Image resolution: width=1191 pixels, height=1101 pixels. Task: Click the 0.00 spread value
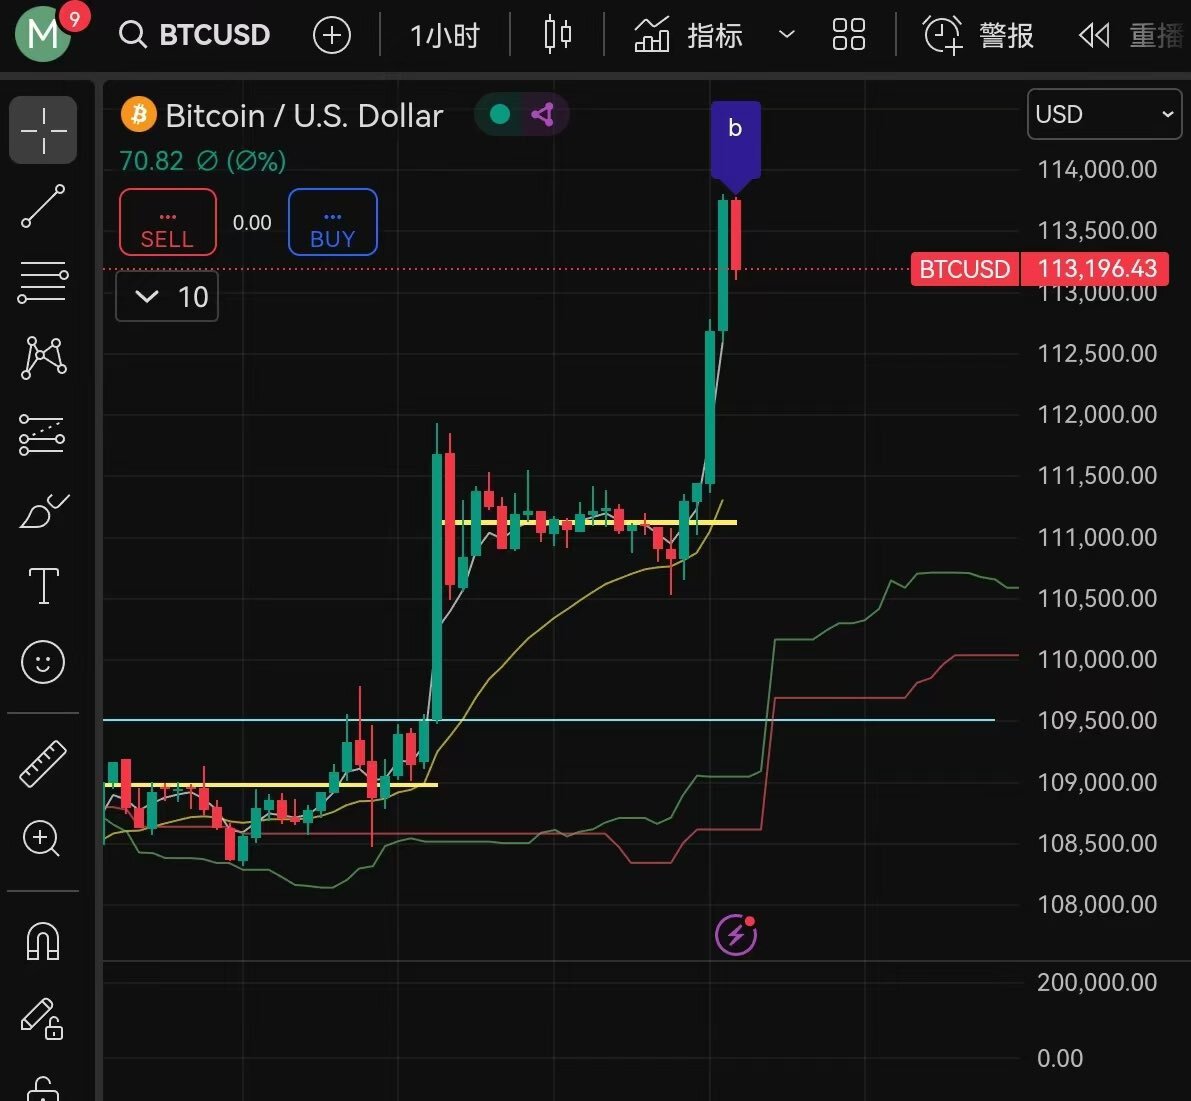252,222
